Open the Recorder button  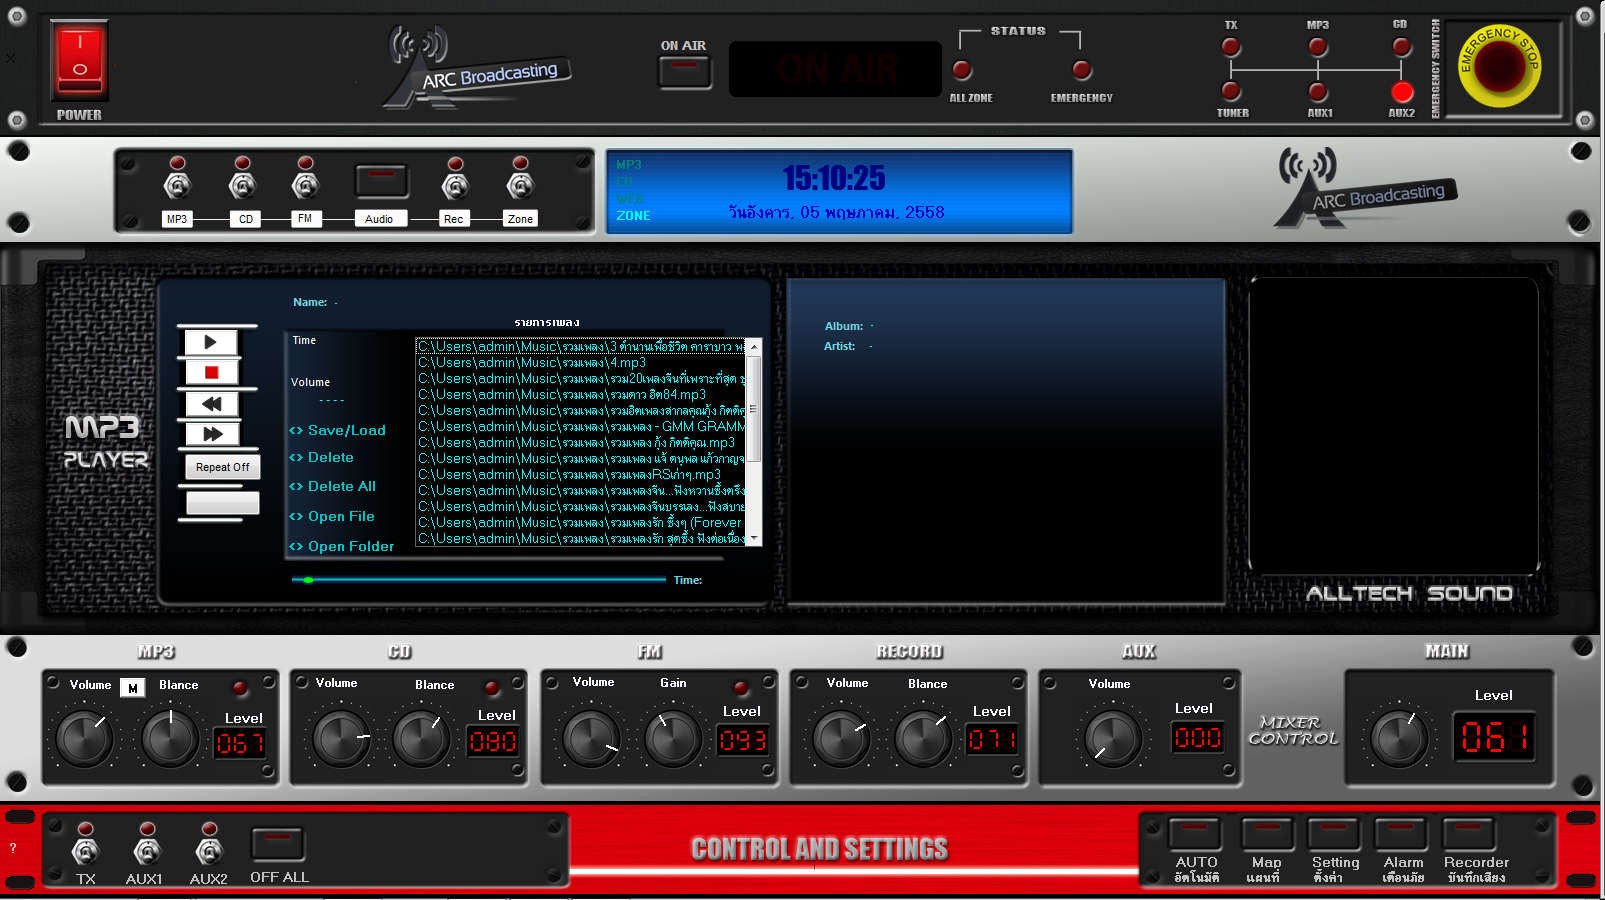coord(1468,835)
